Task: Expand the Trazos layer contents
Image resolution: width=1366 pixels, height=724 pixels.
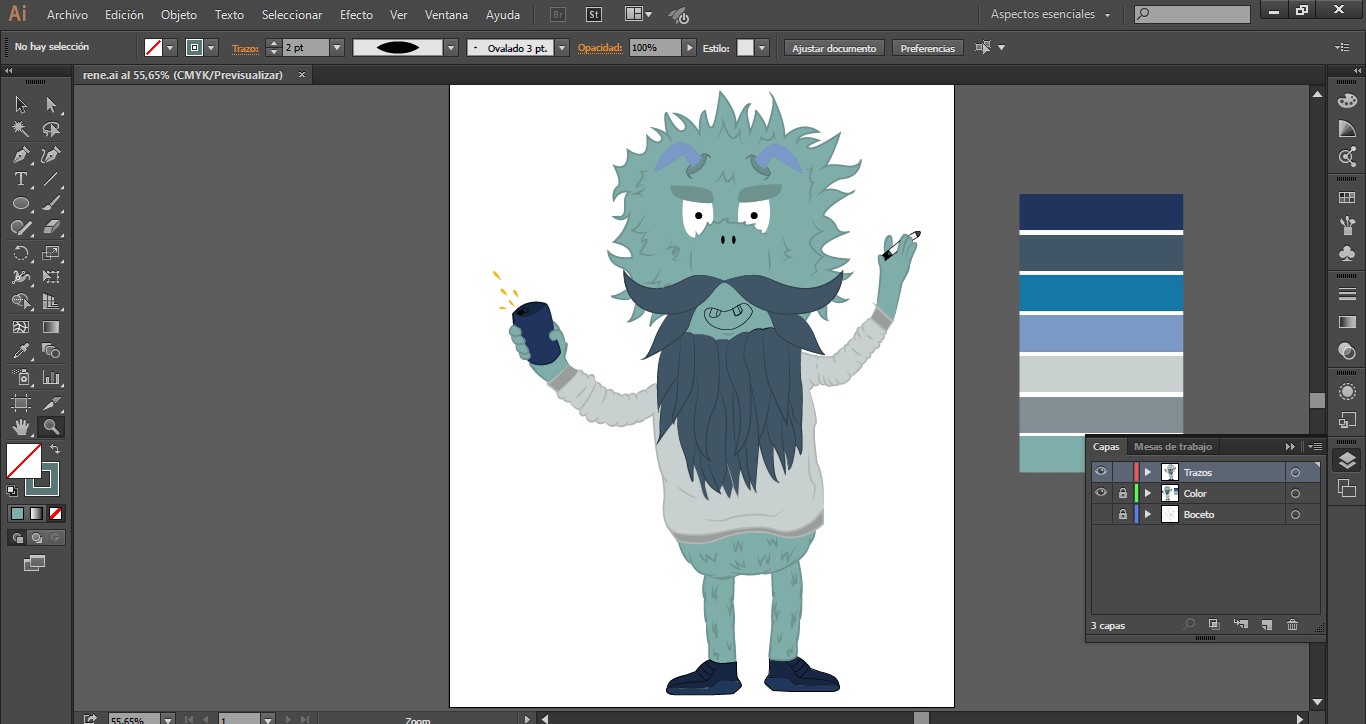Action: click(x=1148, y=473)
